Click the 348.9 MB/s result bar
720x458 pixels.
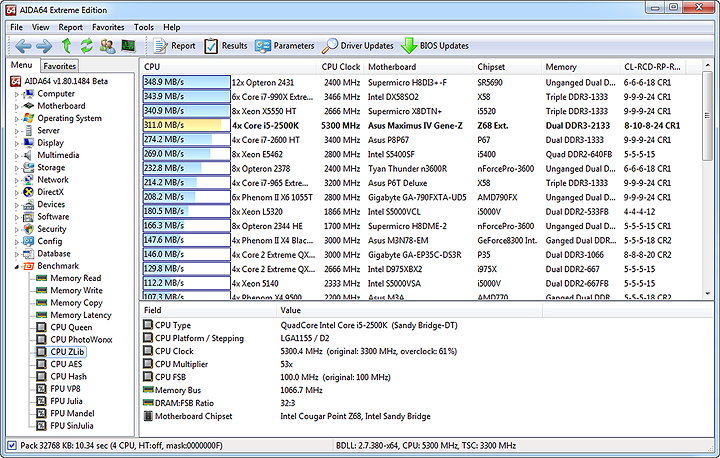coord(186,82)
